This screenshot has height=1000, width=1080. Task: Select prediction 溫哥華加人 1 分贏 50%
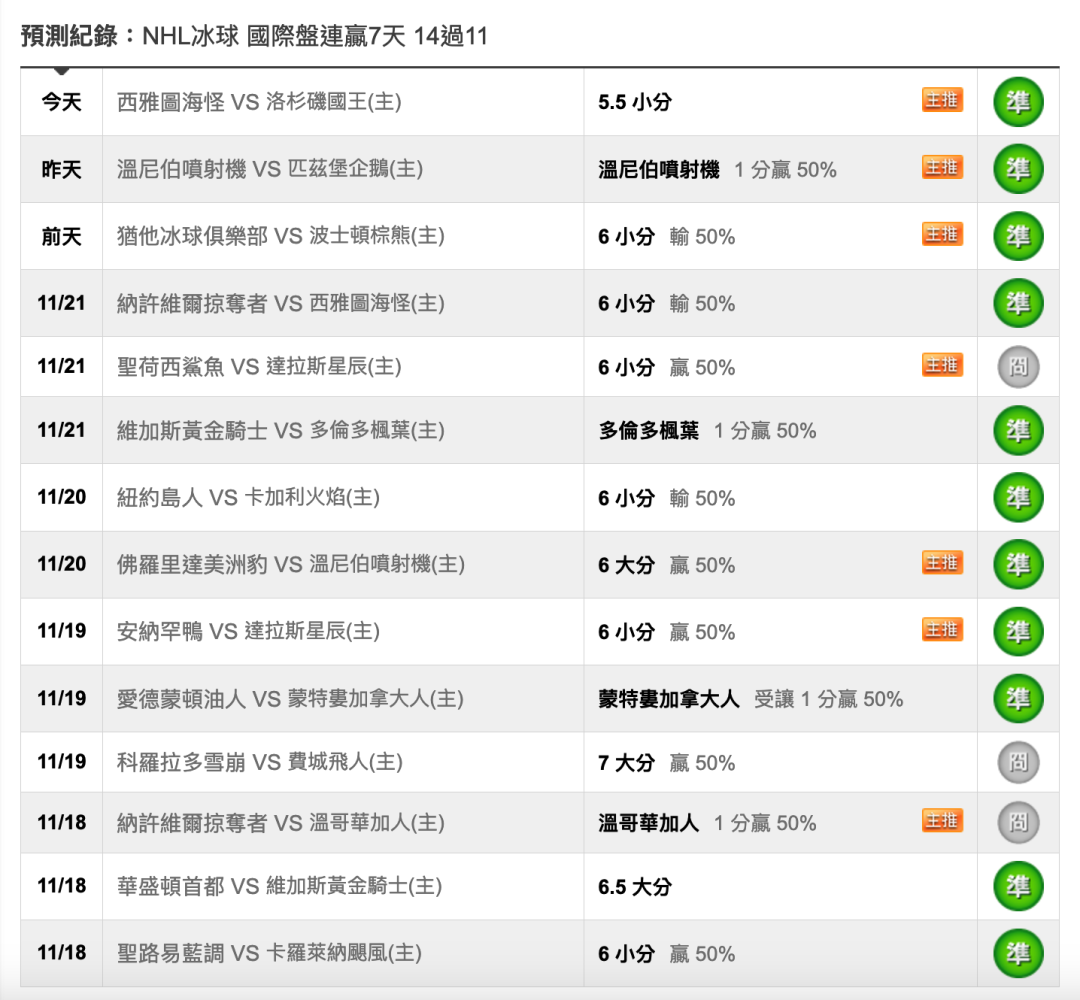pos(707,823)
